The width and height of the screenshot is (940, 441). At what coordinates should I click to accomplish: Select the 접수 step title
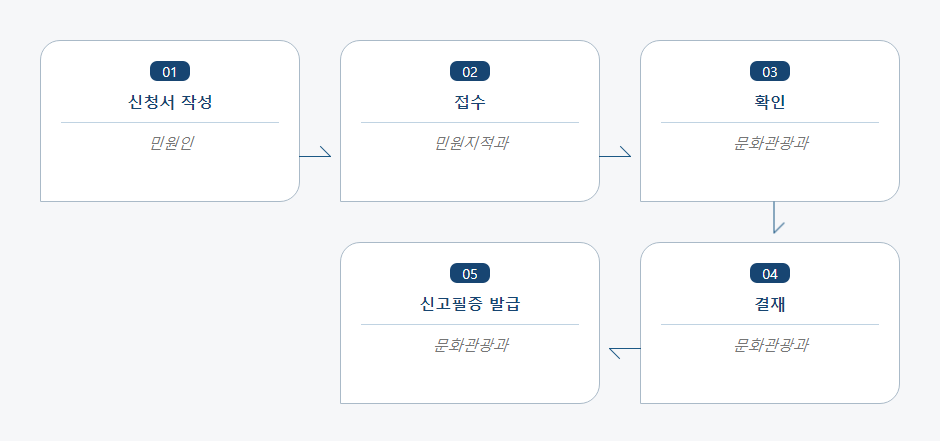click(470, 102)
